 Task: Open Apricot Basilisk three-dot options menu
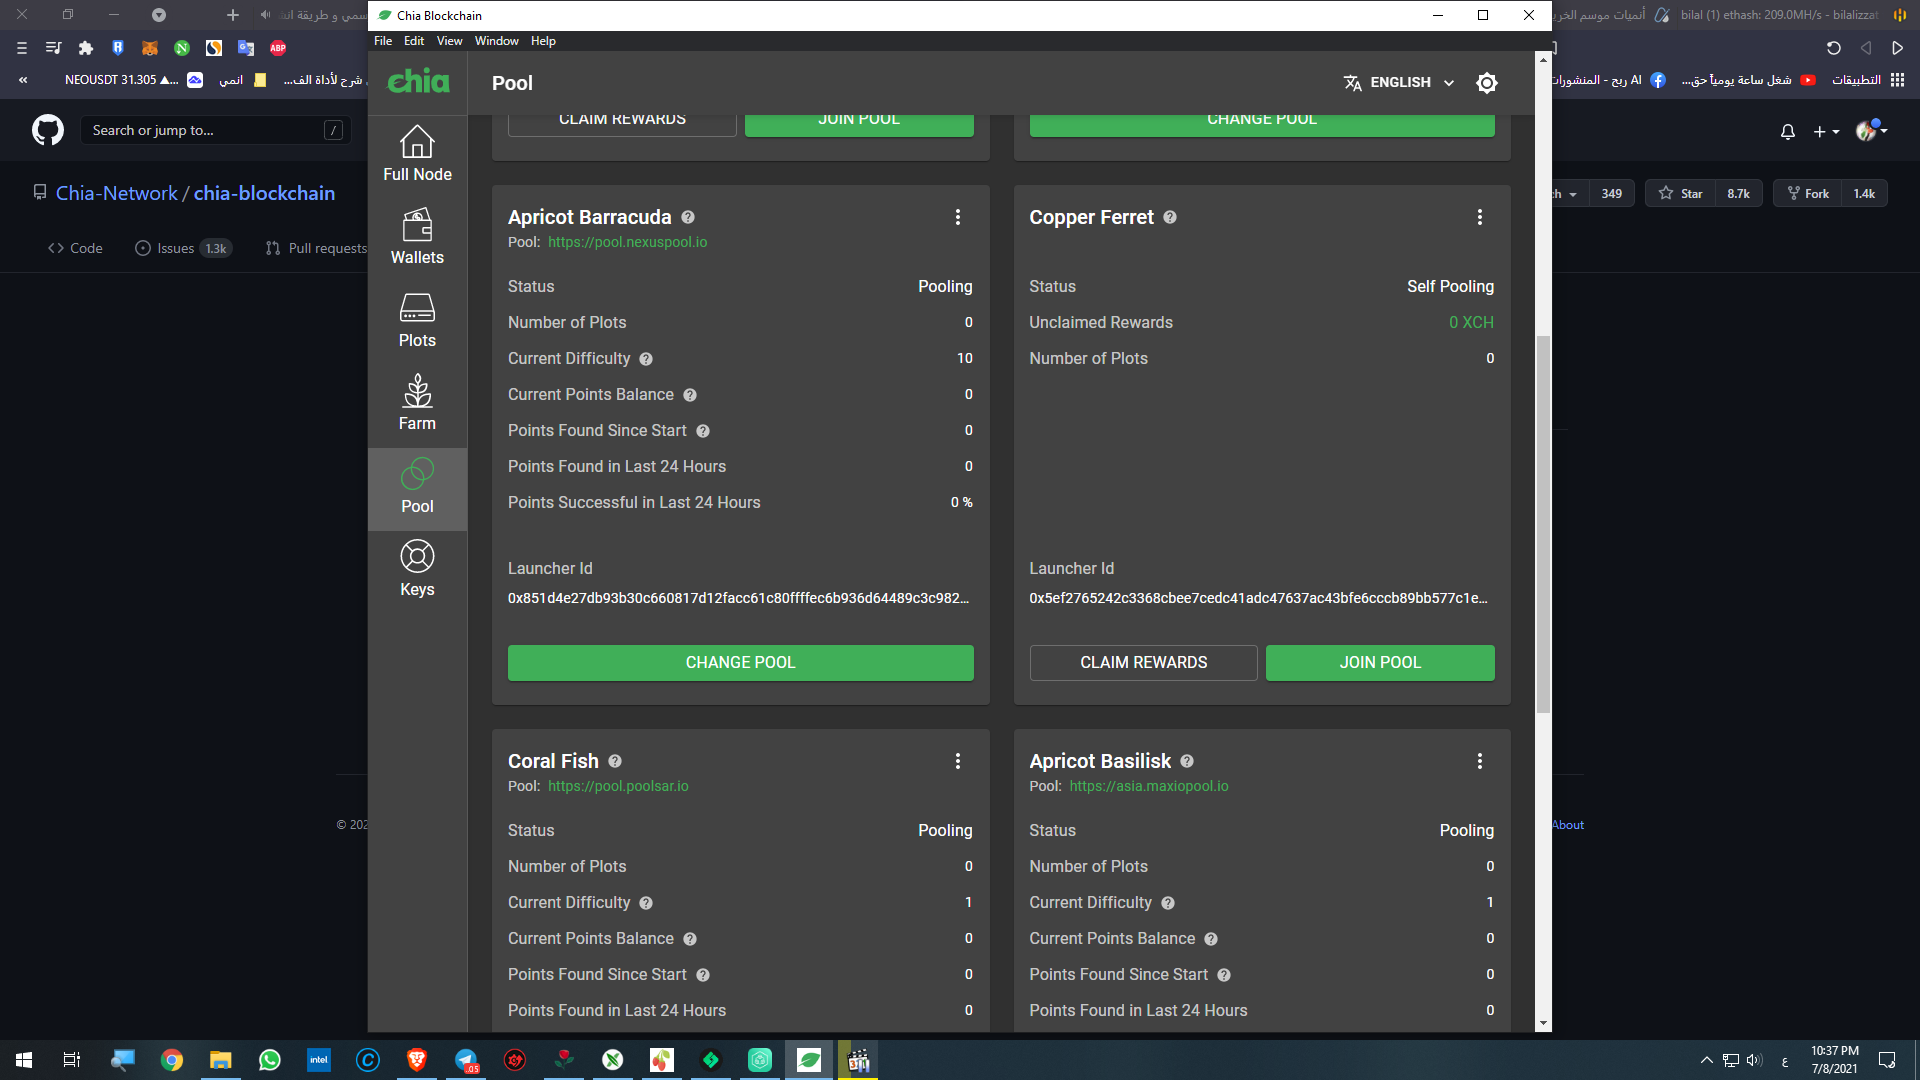(1480, 761)
